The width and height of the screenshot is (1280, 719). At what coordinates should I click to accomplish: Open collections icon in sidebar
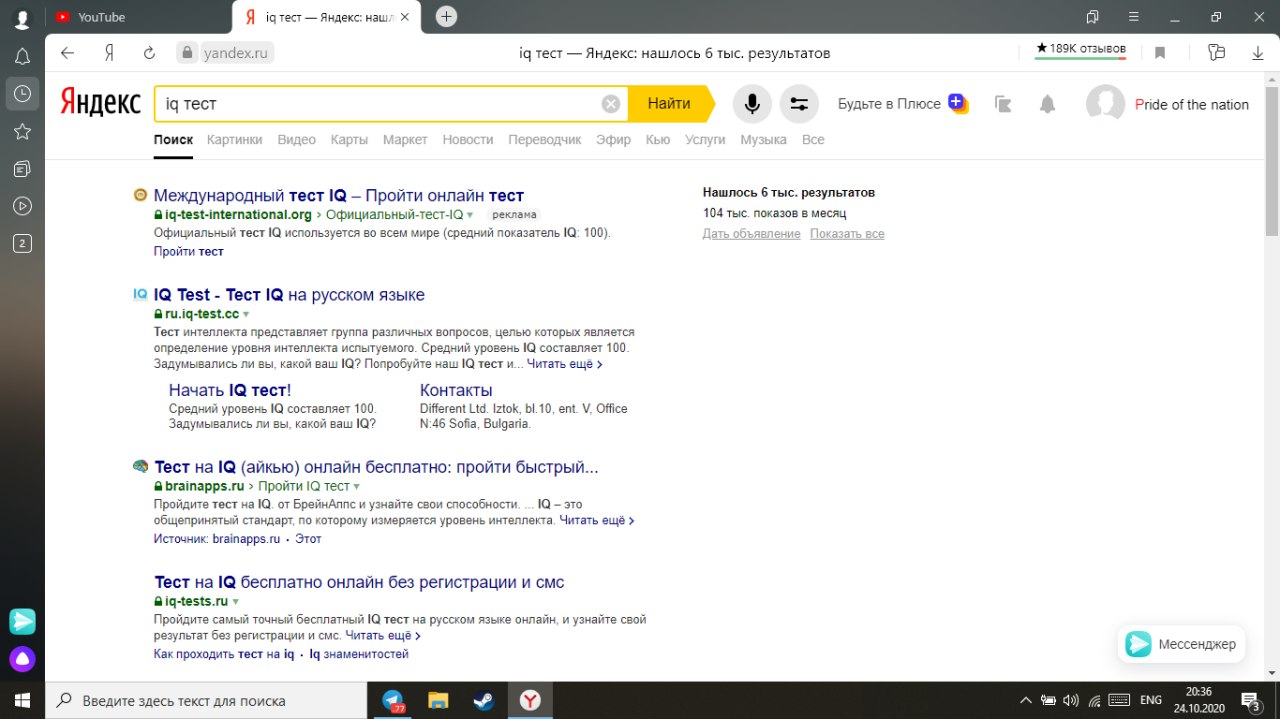[22, 168]
